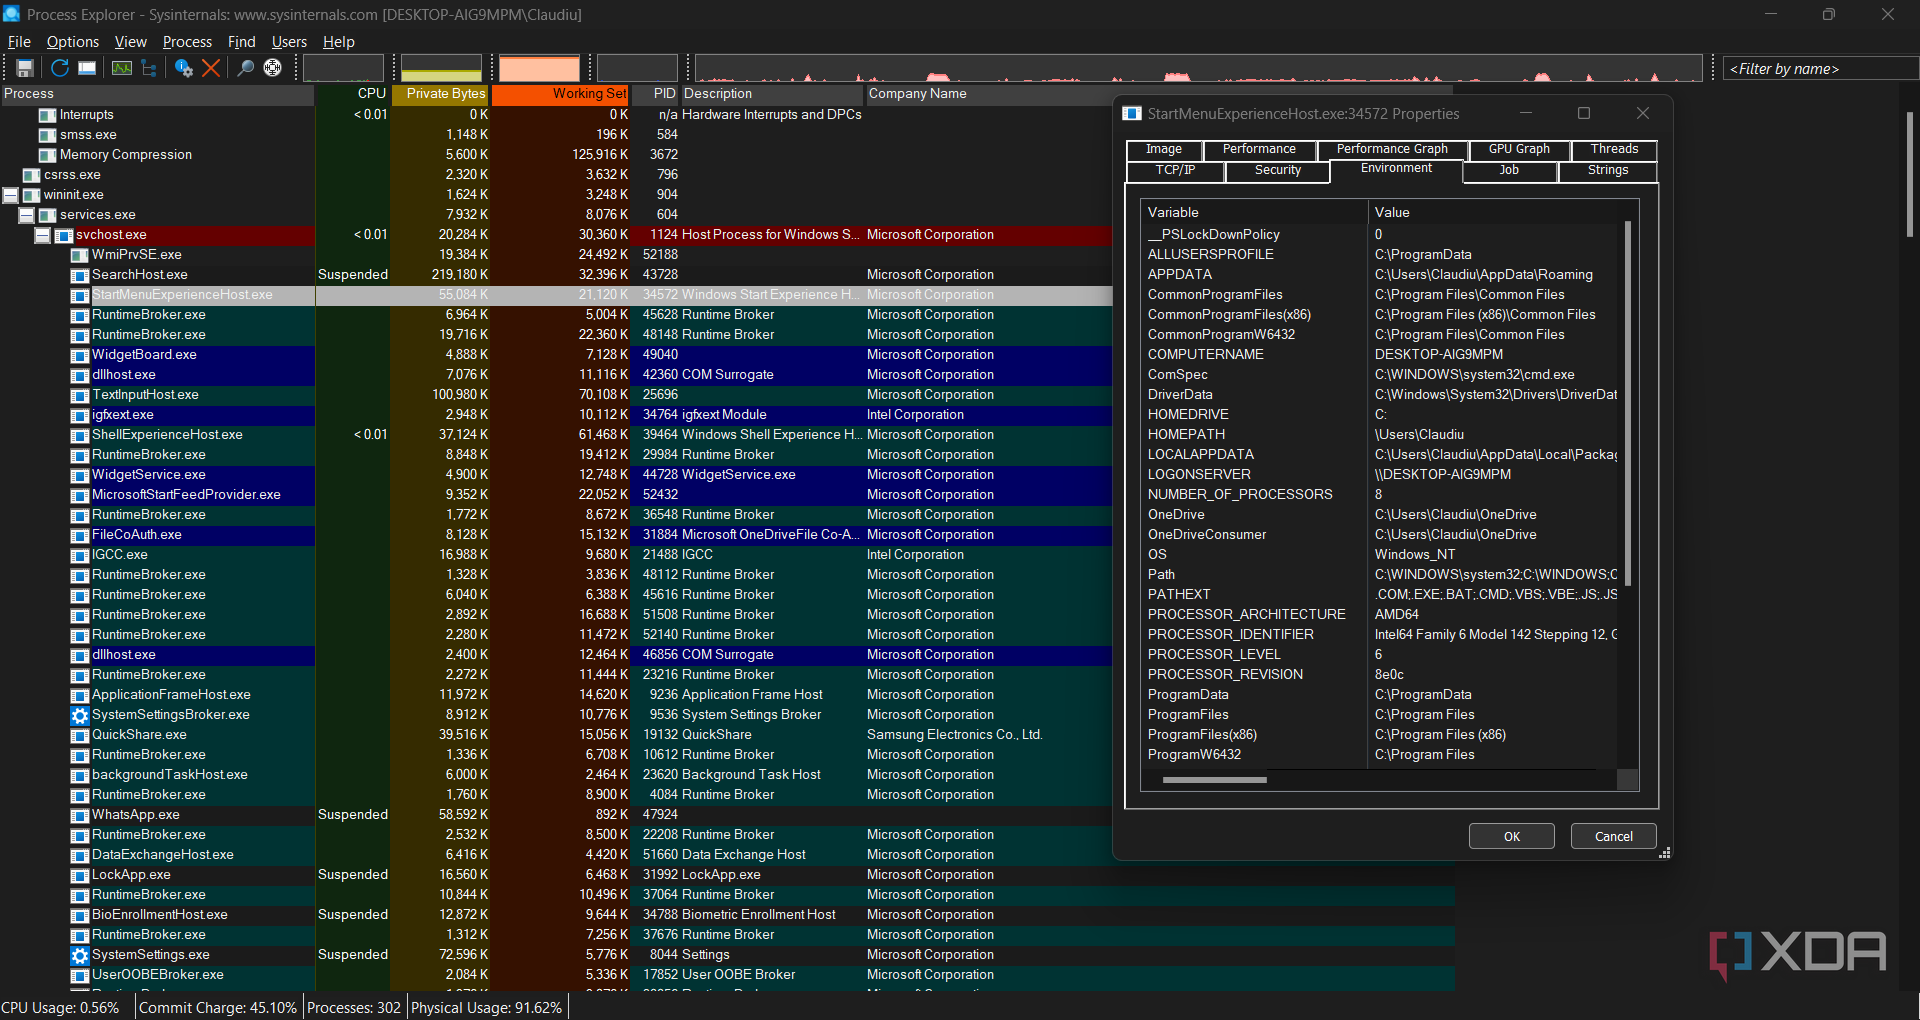The height and width of the screenshot is (1020, 1920).
Task: Click the WhatsApp.exe process icon
Action: pos(80,815)
